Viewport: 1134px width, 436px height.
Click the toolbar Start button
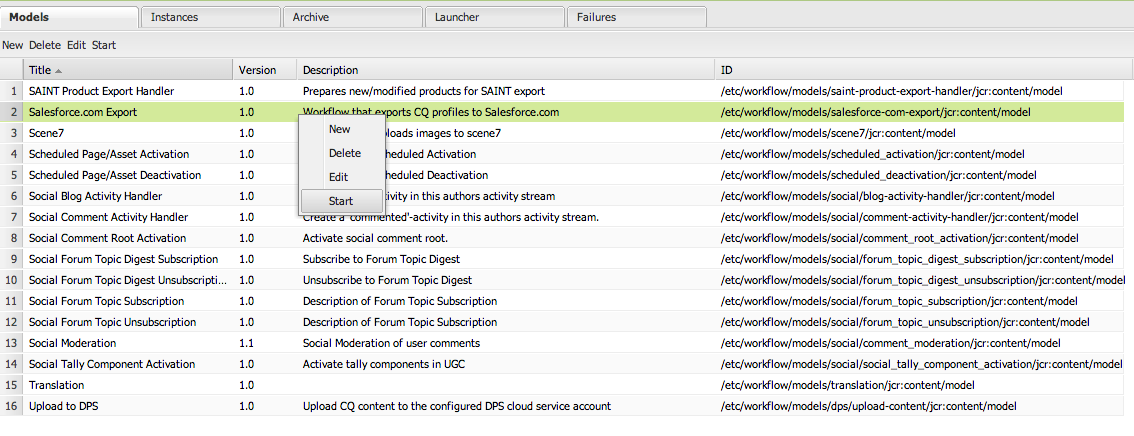[x=104, y=45]
